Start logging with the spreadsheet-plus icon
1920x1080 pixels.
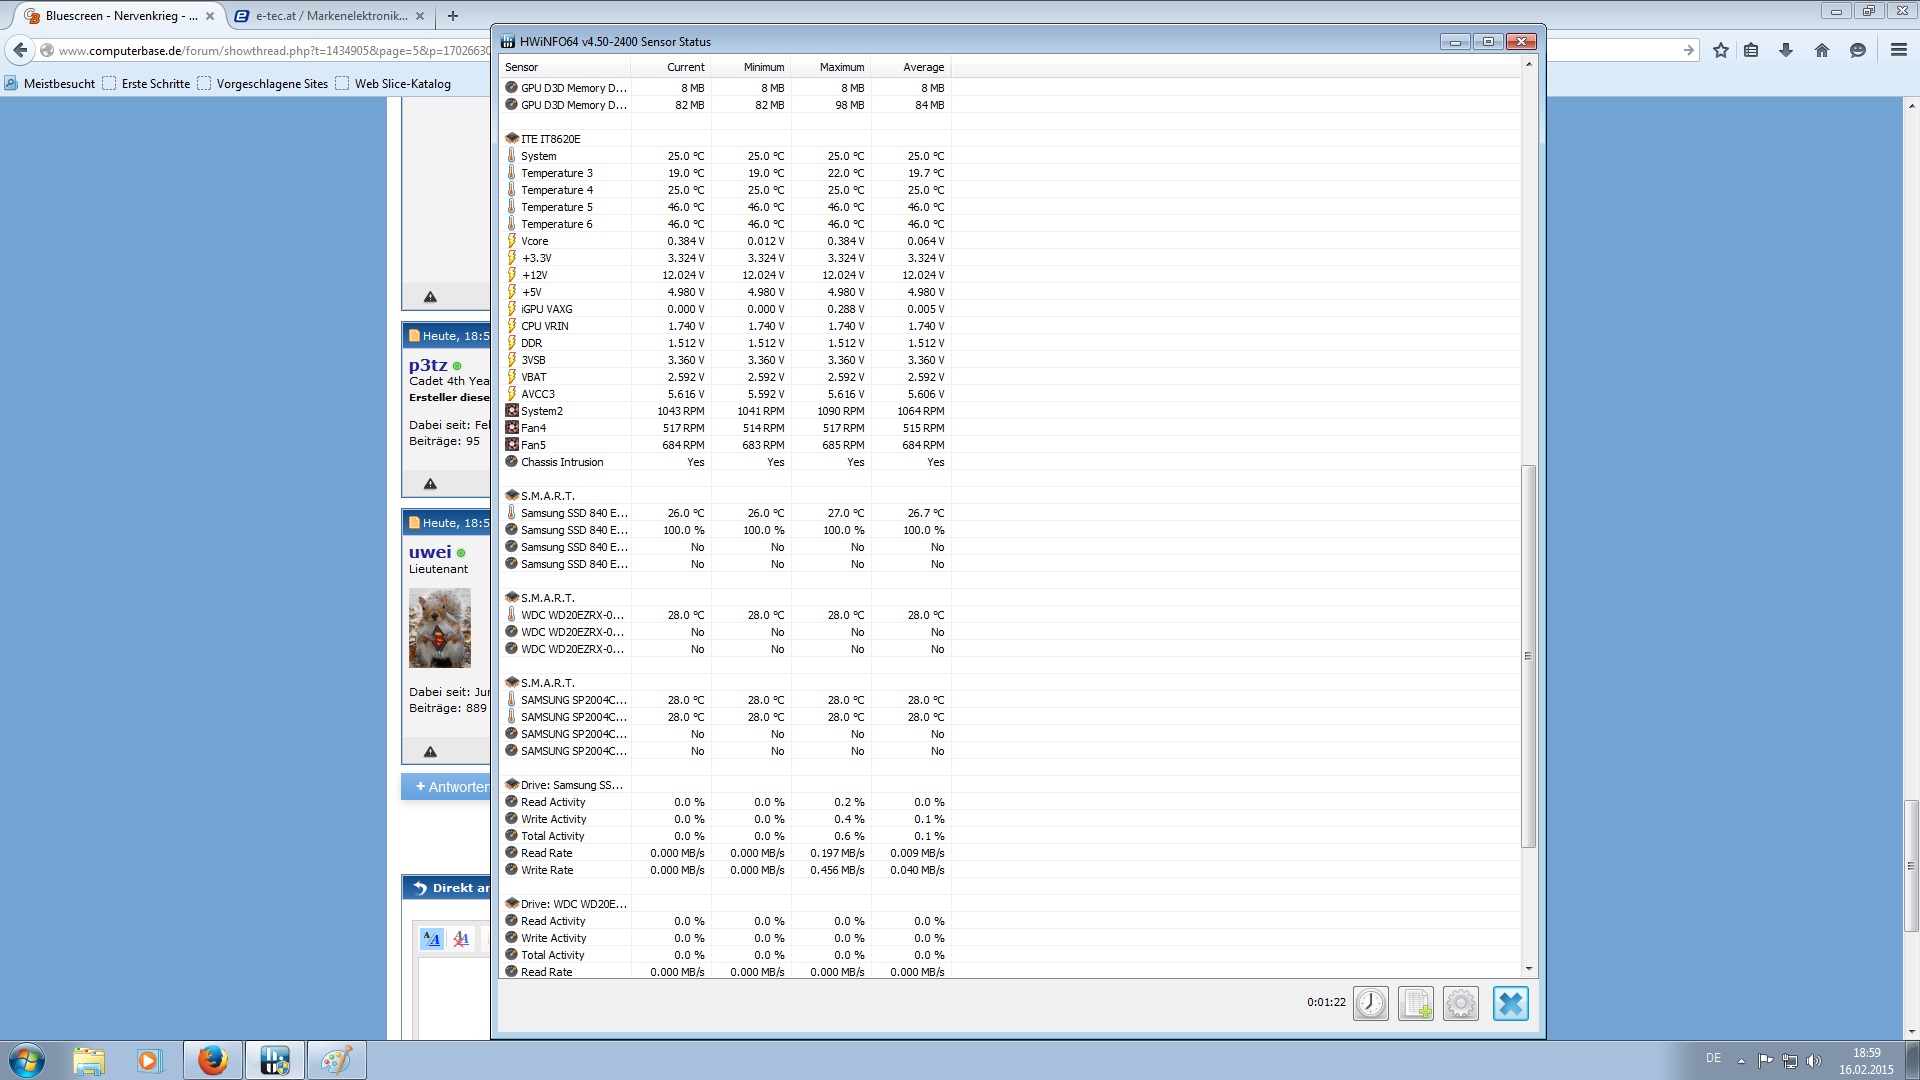click(x=1416, y=1003)
